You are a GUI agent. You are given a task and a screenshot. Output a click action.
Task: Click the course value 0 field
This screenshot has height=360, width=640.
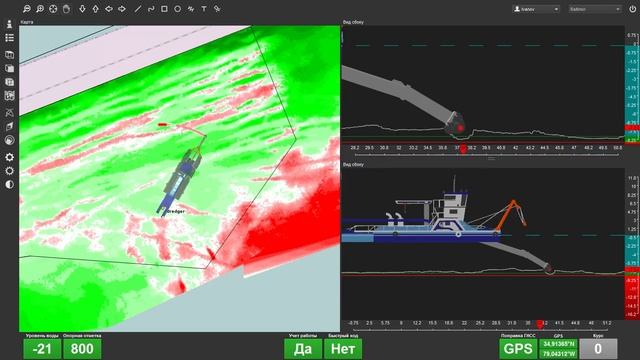598,349
